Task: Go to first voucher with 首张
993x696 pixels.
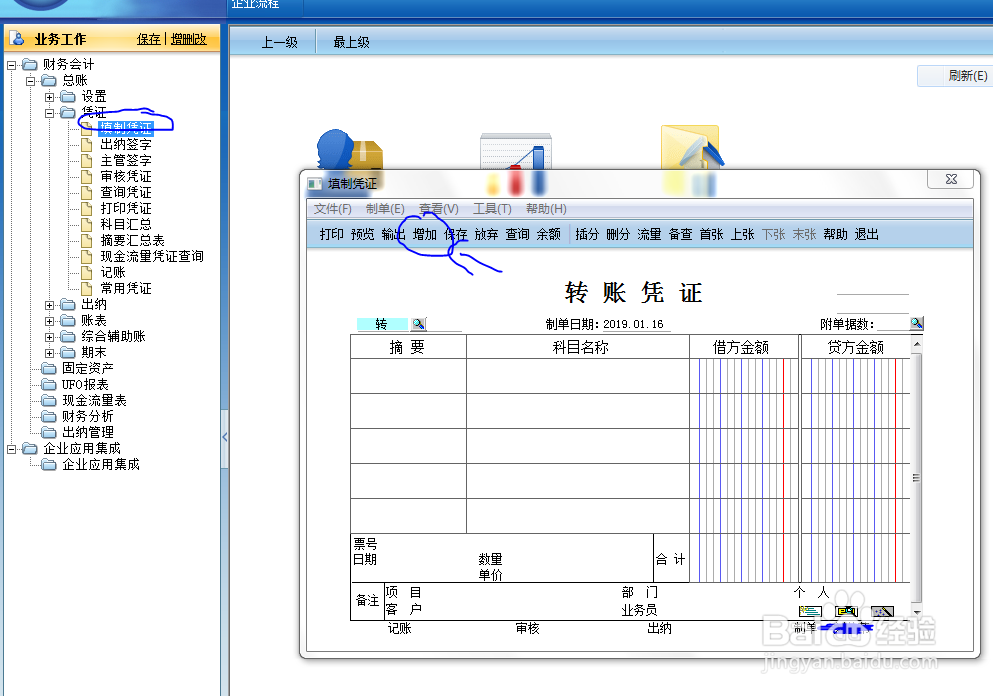Action: (x=711, y=234)
